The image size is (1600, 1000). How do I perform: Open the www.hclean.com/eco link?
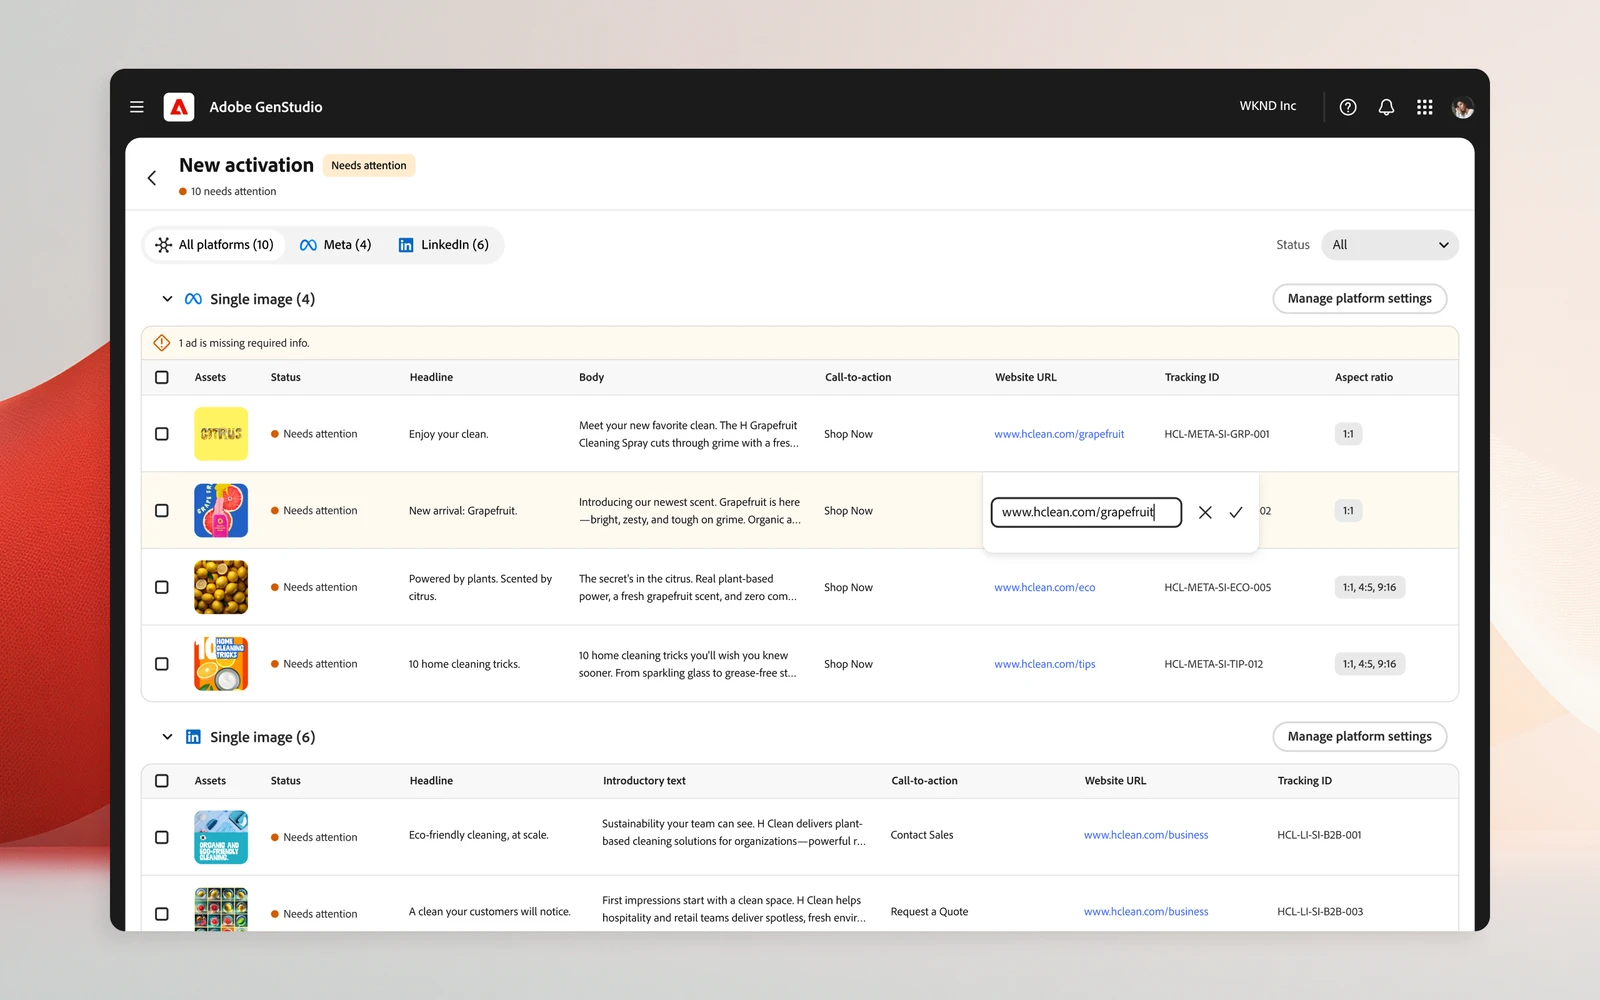(1044, 588)
